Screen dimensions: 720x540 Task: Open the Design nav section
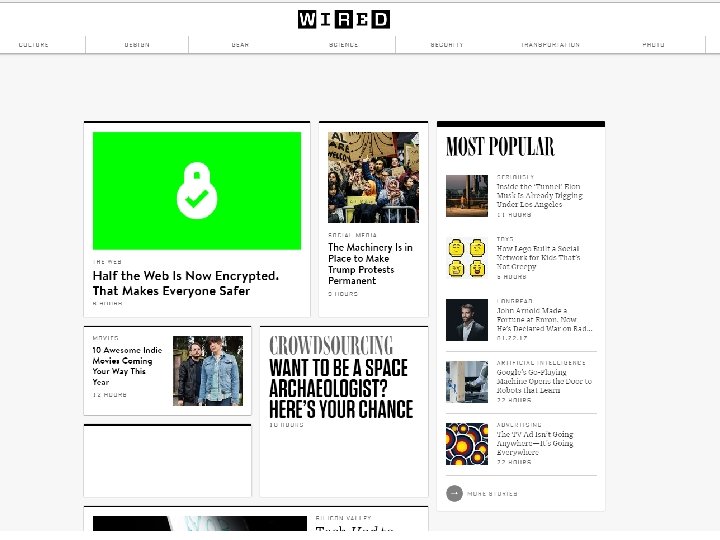(137, 45)
